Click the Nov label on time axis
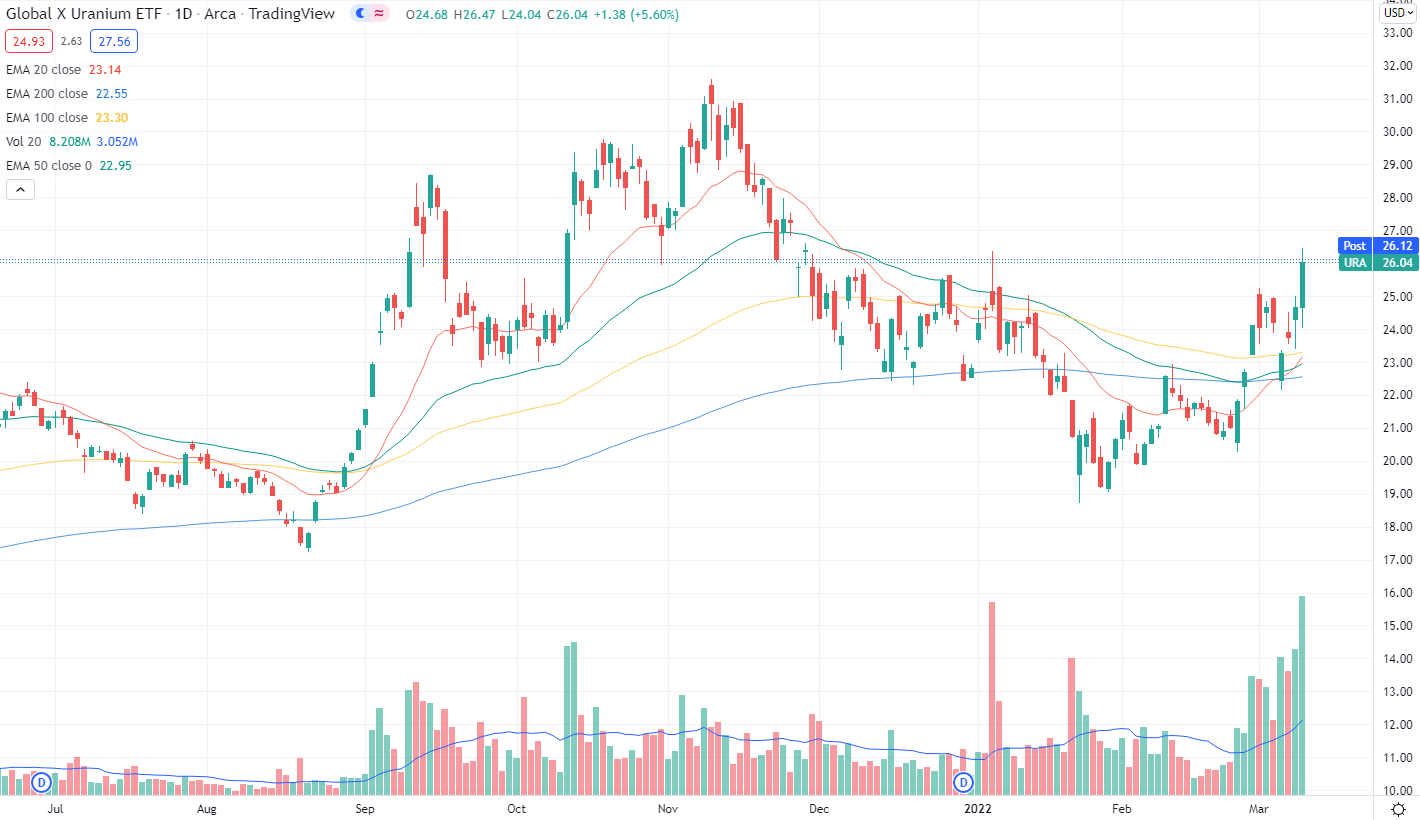This screenshot has height=820, width=1420. 668,808
